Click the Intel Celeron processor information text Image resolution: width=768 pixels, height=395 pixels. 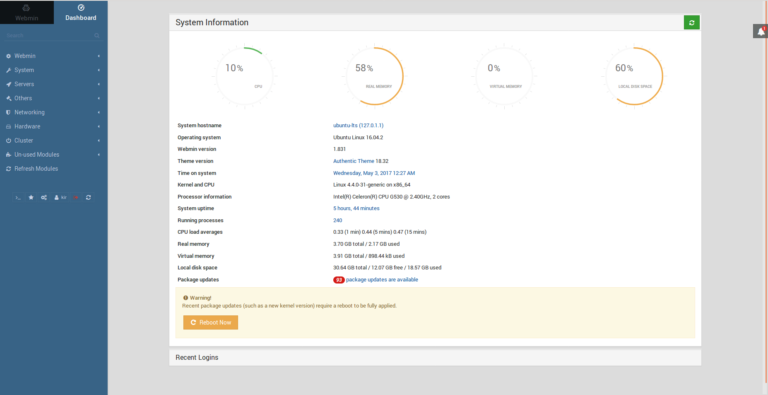(x=391, y=197)
